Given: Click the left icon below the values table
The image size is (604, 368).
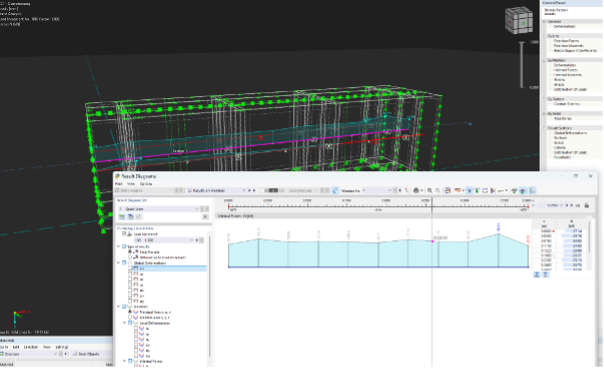Looking at the screenshot, I should click(x=537, y=275).
